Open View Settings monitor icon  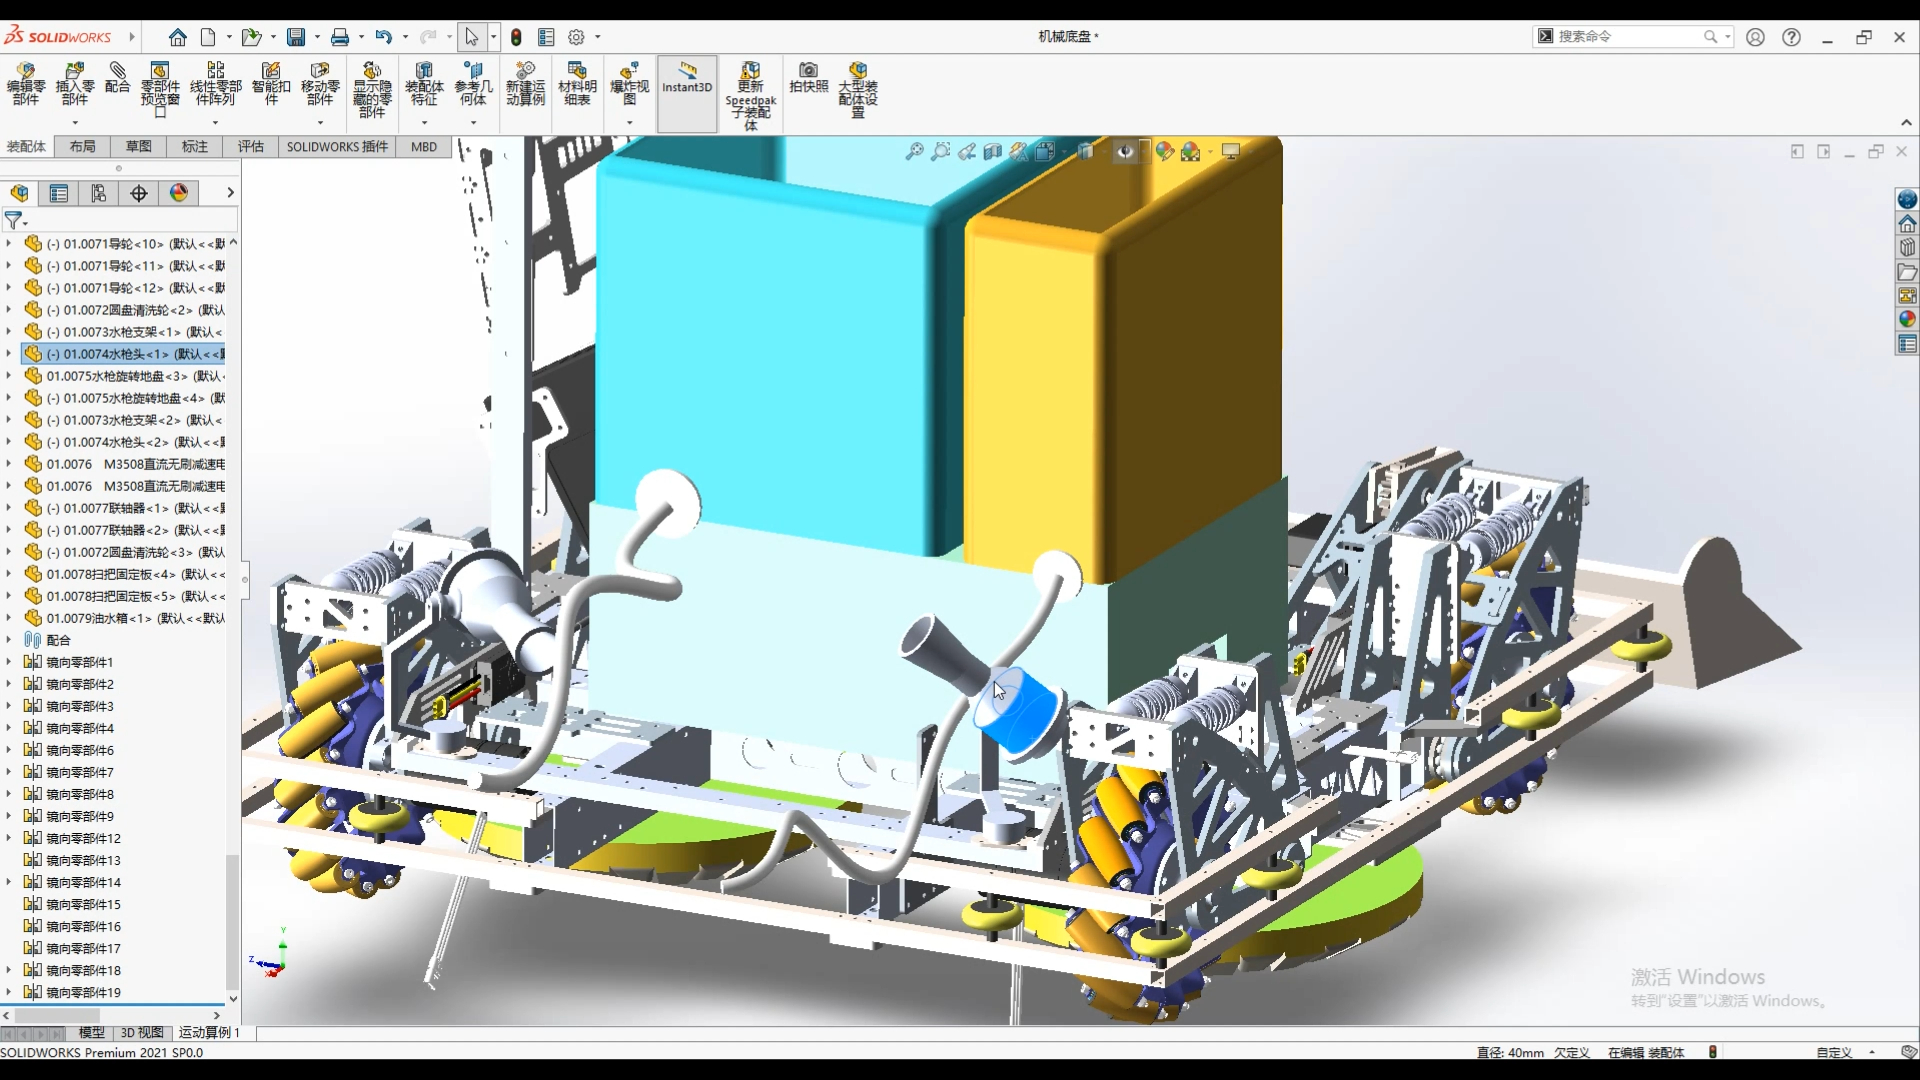pyautogui.click(x=1231, y=151)
